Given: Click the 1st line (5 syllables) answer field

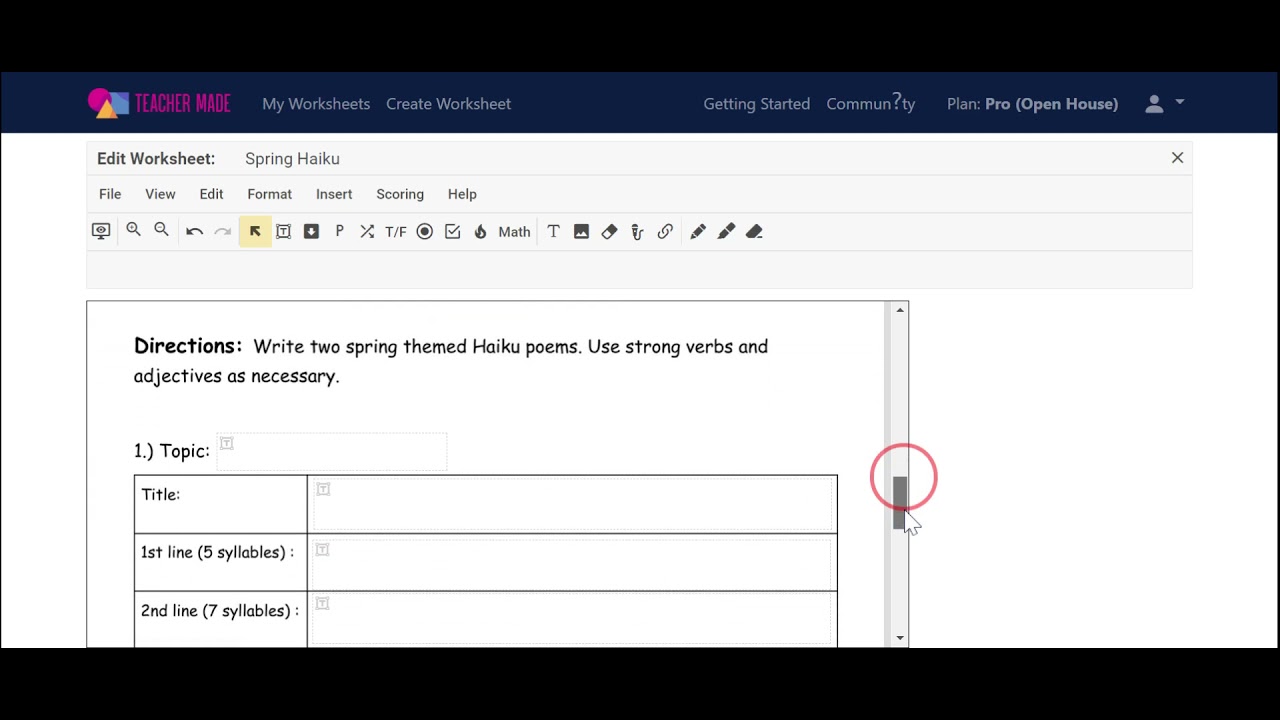Looking at the screenshot, I should click(x=572, y=564).
